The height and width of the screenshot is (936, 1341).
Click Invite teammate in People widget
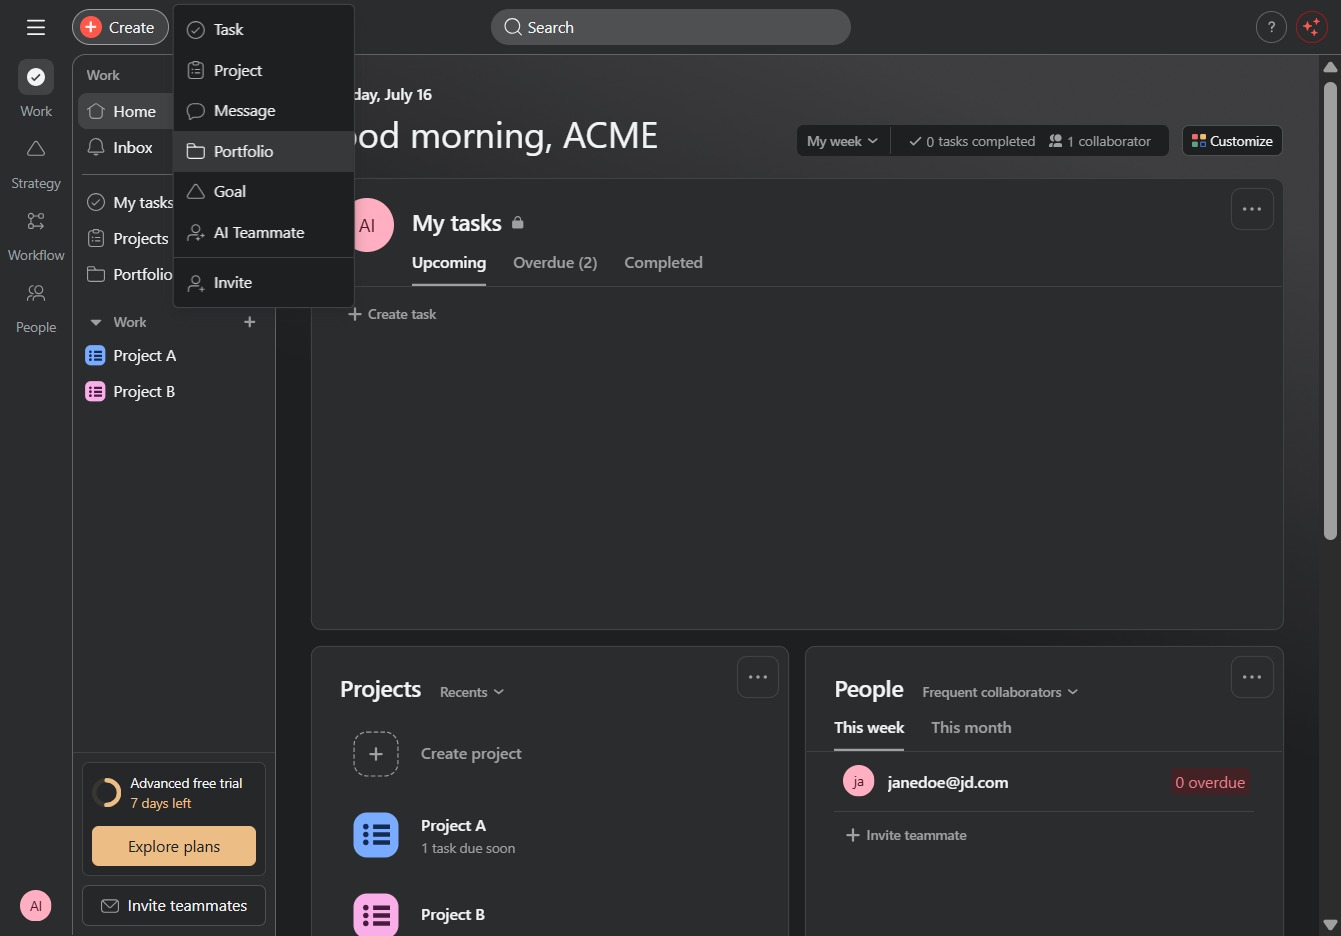point(906,835)
